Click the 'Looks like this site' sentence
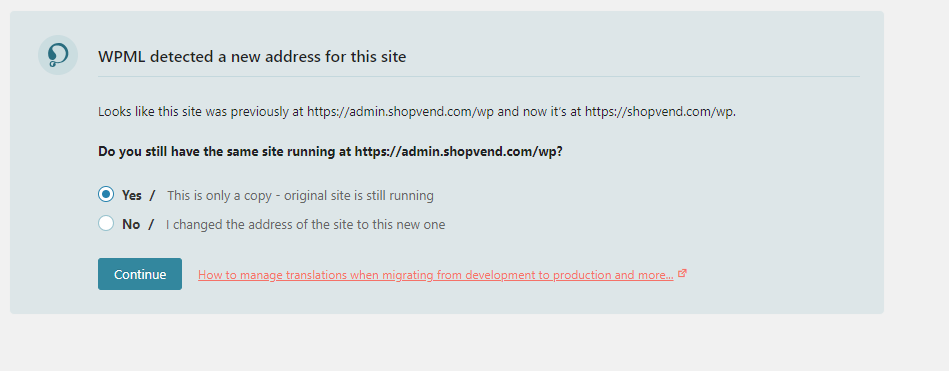This screenshot has height=371, width=949. (x=417, y=112)
